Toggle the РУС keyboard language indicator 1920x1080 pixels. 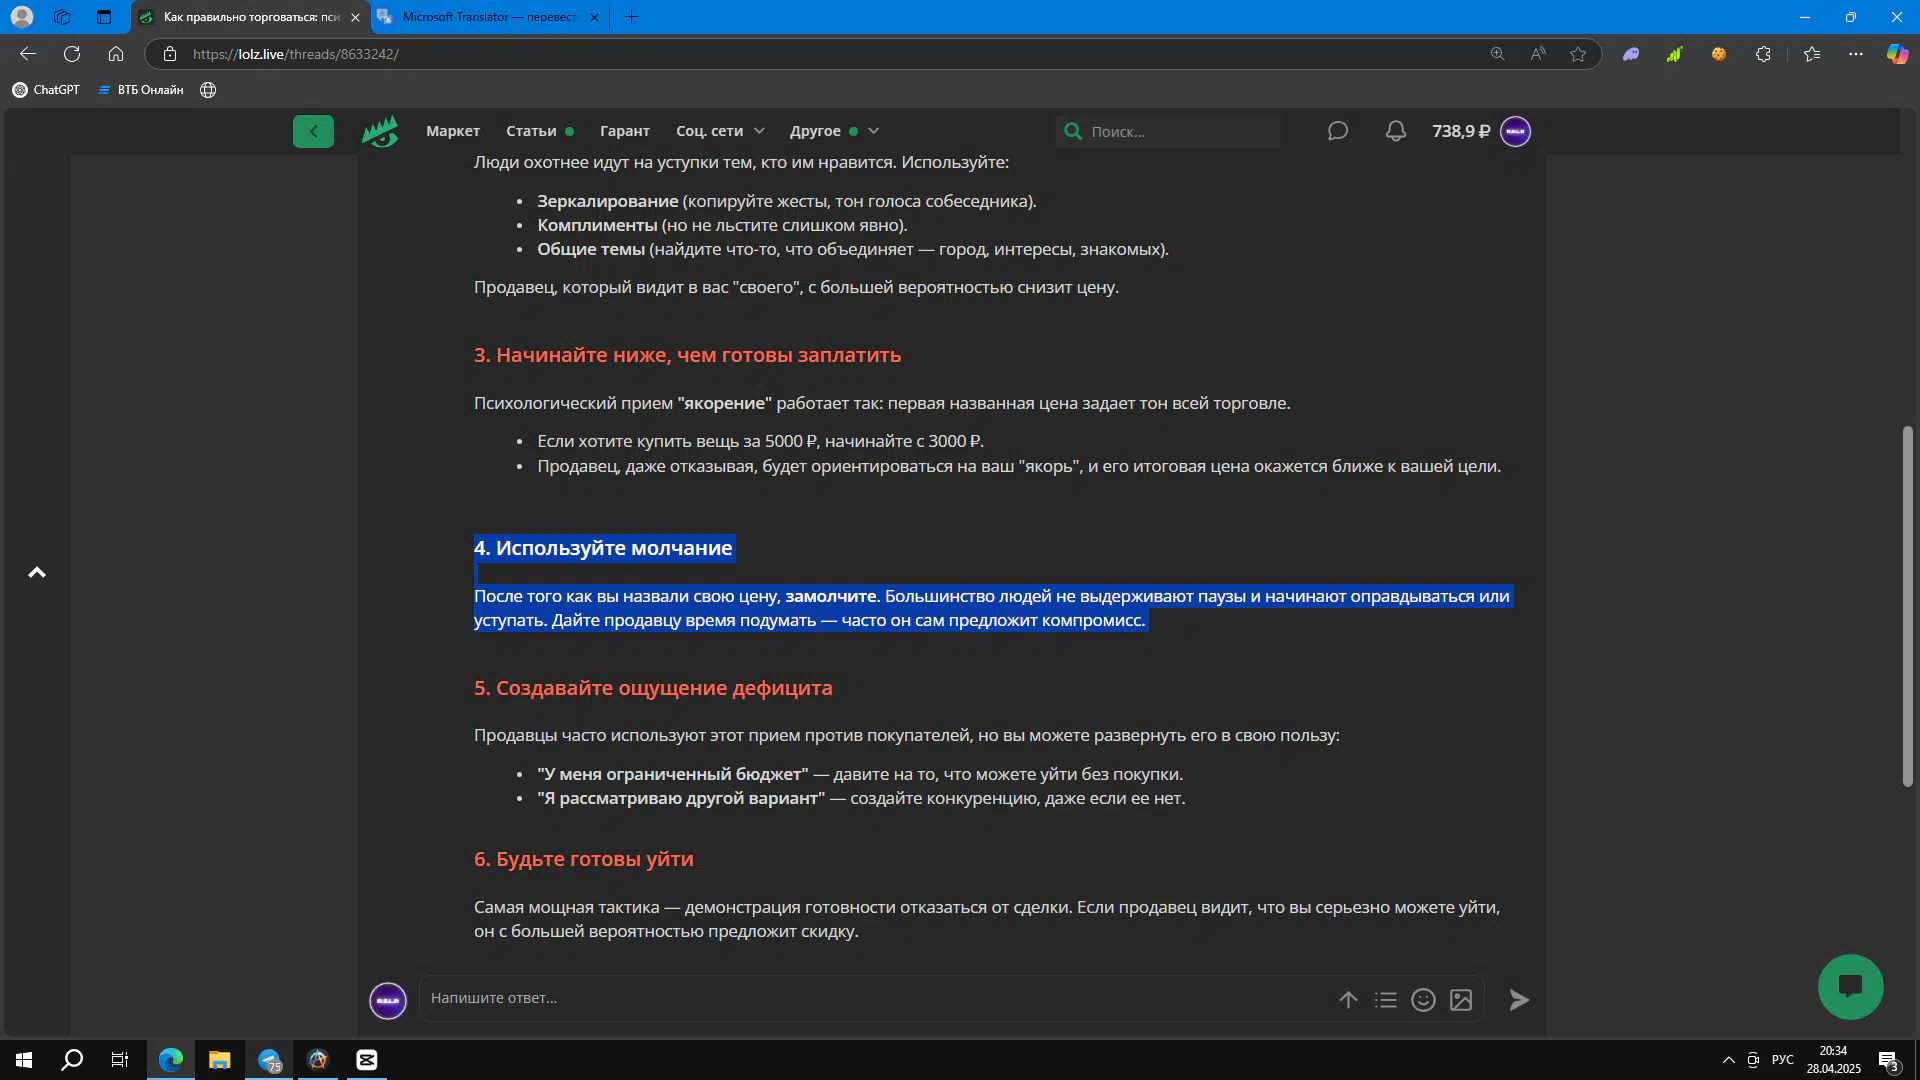pyautogui.click(x=1782, y=1060)
